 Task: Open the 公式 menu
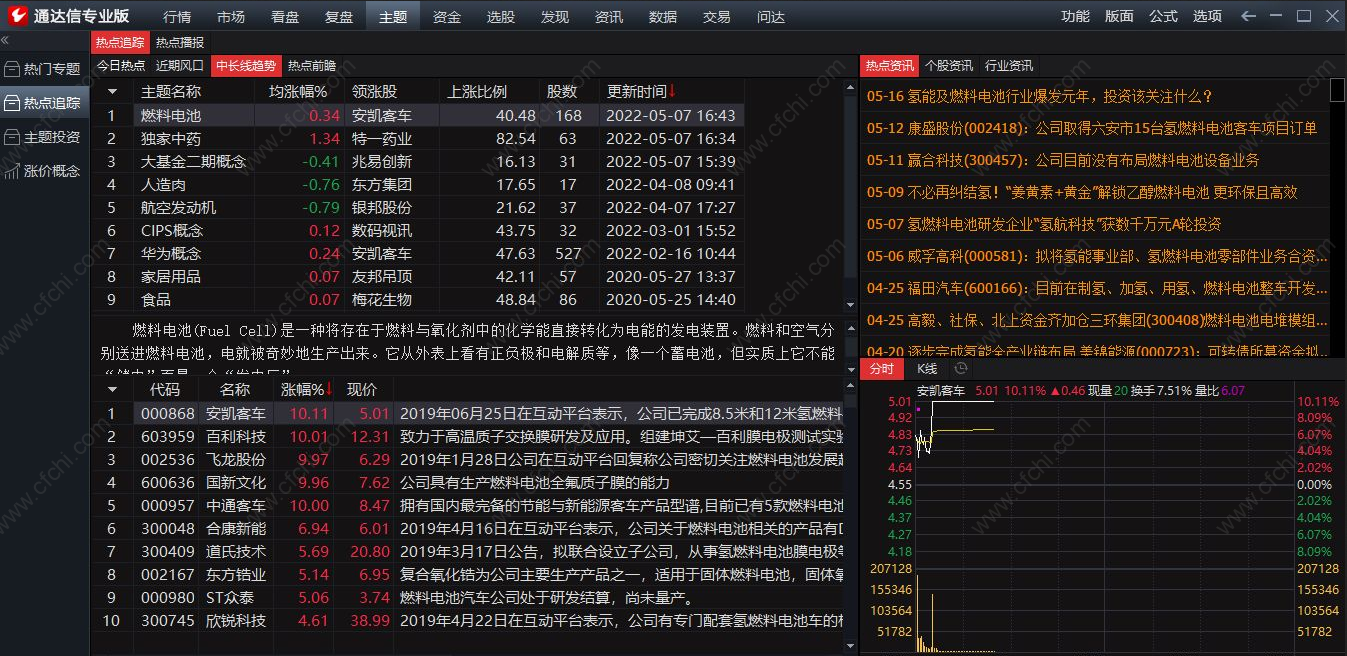pos(1163,16)
